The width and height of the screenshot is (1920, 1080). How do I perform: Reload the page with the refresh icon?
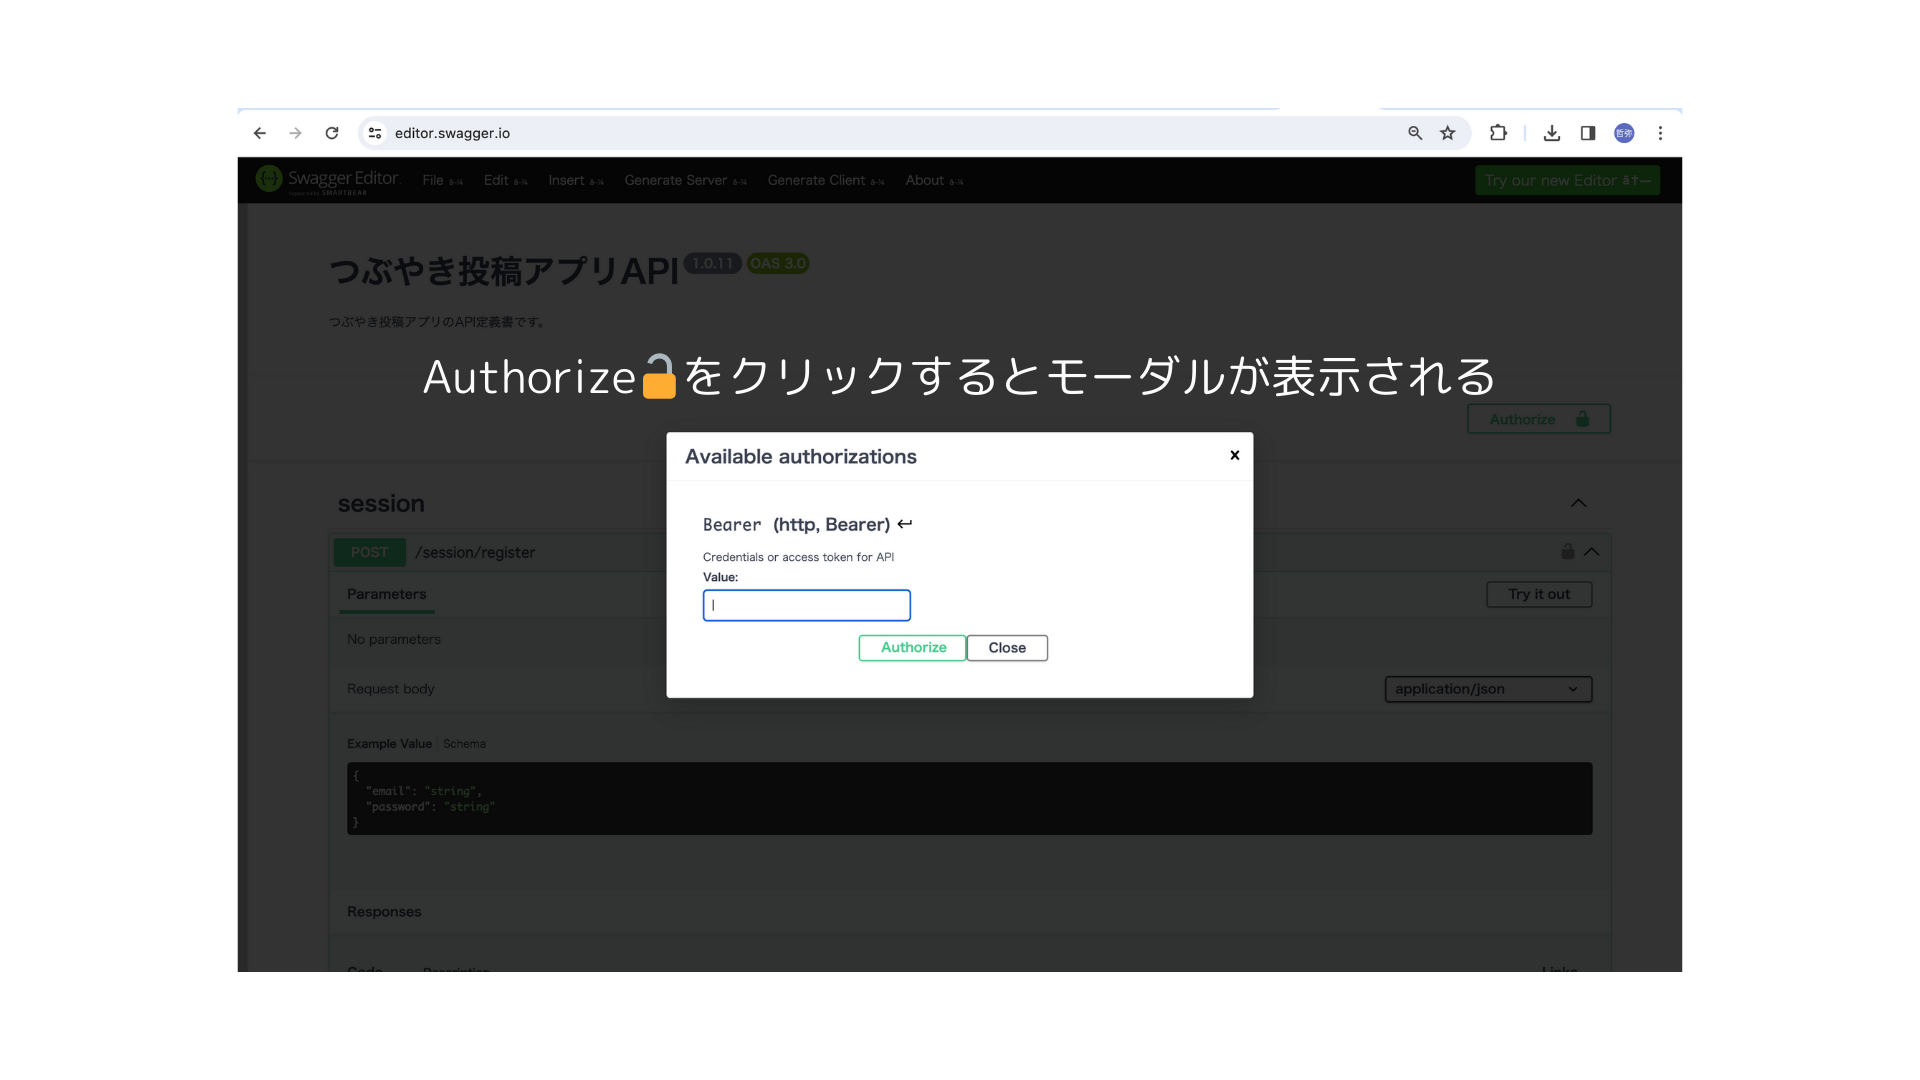(x=332, y=132)
